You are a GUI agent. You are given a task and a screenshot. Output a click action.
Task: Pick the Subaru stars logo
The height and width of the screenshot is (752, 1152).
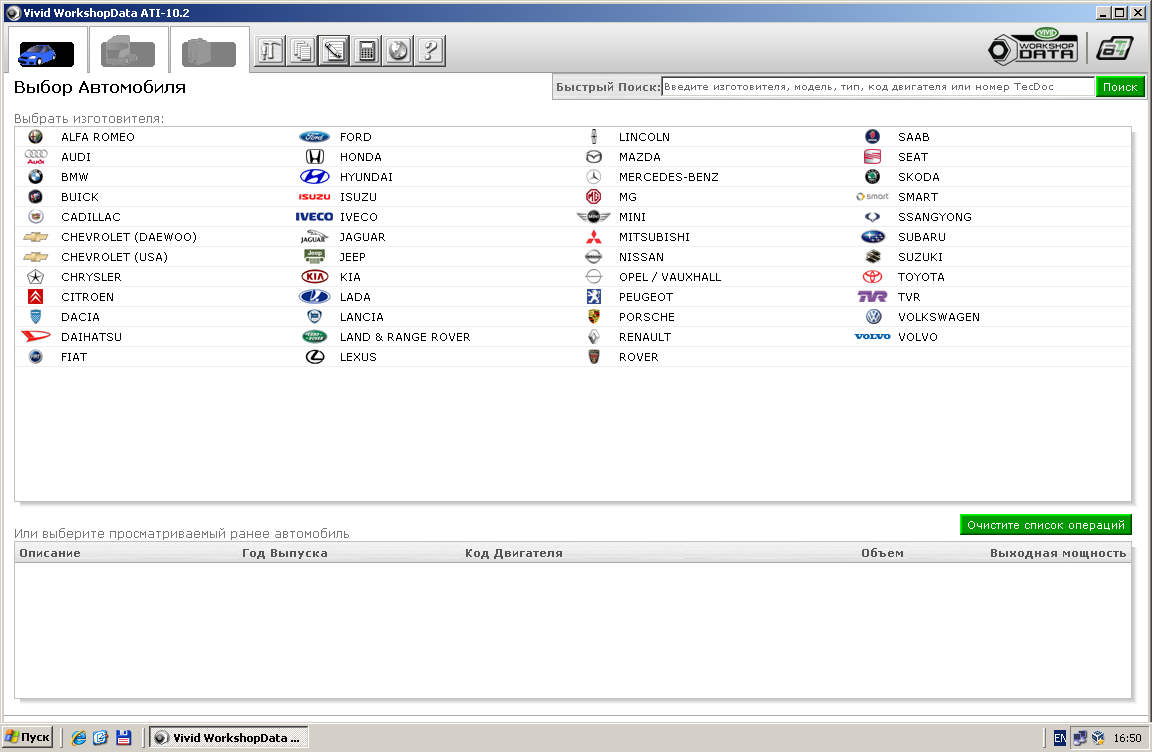873,236
